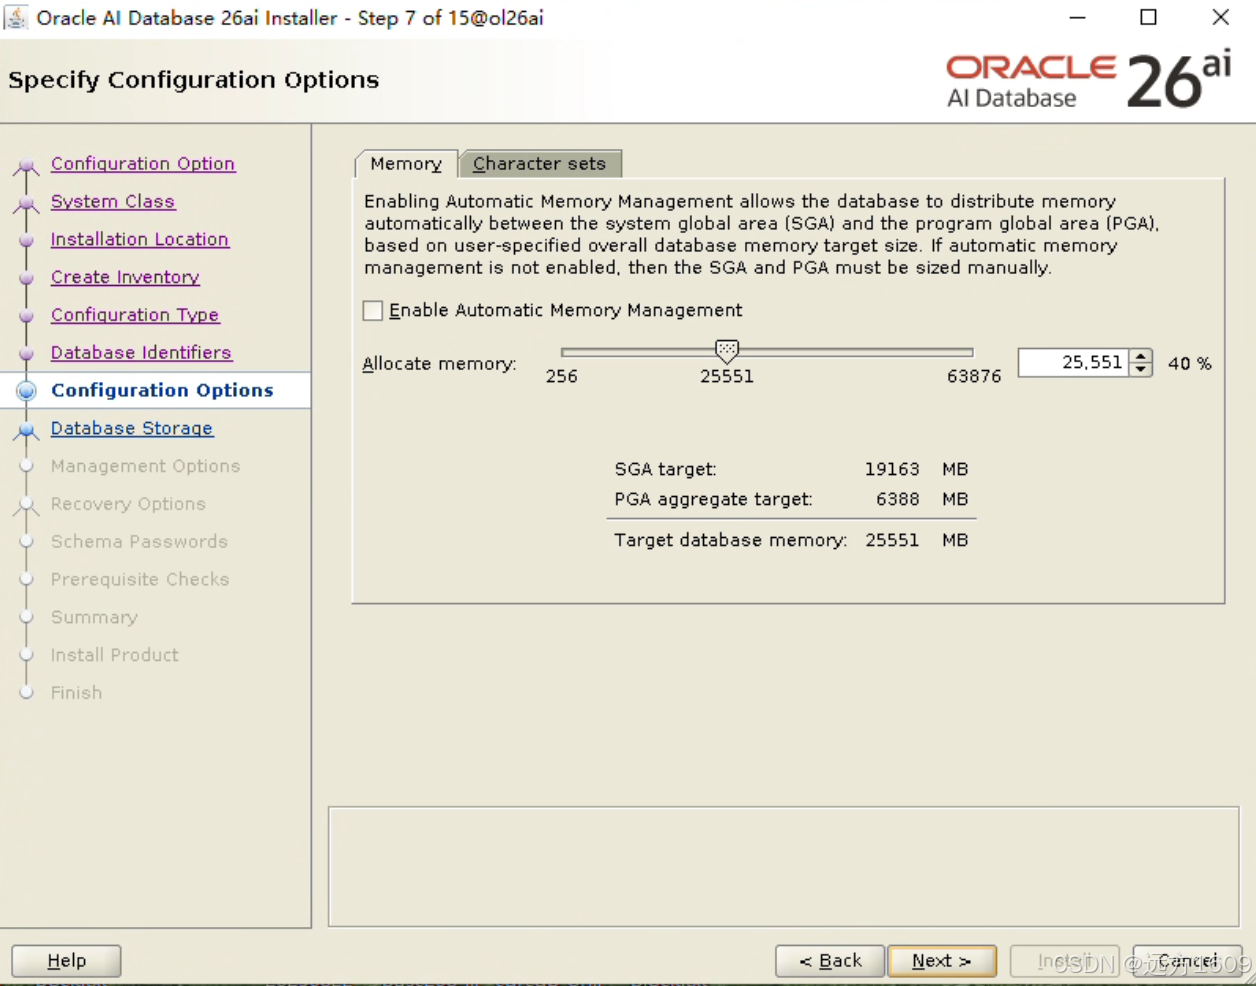Go to the Configuration Type step
The width and height of the screenshot is (1256, 986).
(135, 315)
